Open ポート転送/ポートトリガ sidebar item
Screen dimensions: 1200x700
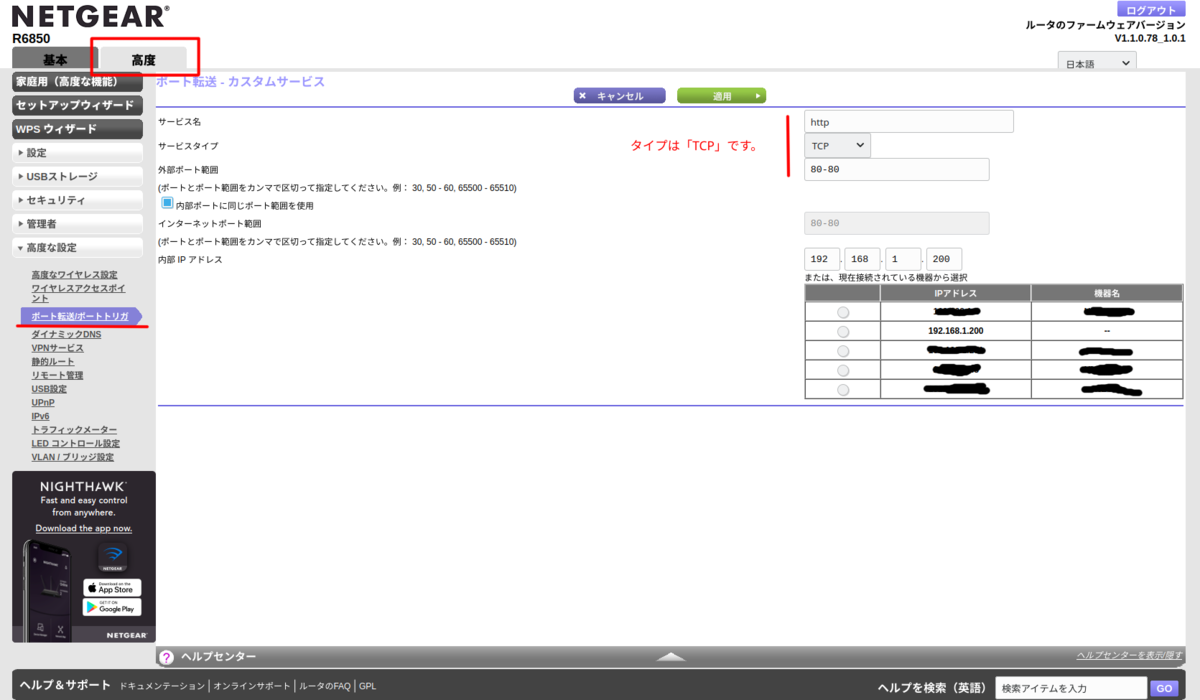tap(80, 316)
